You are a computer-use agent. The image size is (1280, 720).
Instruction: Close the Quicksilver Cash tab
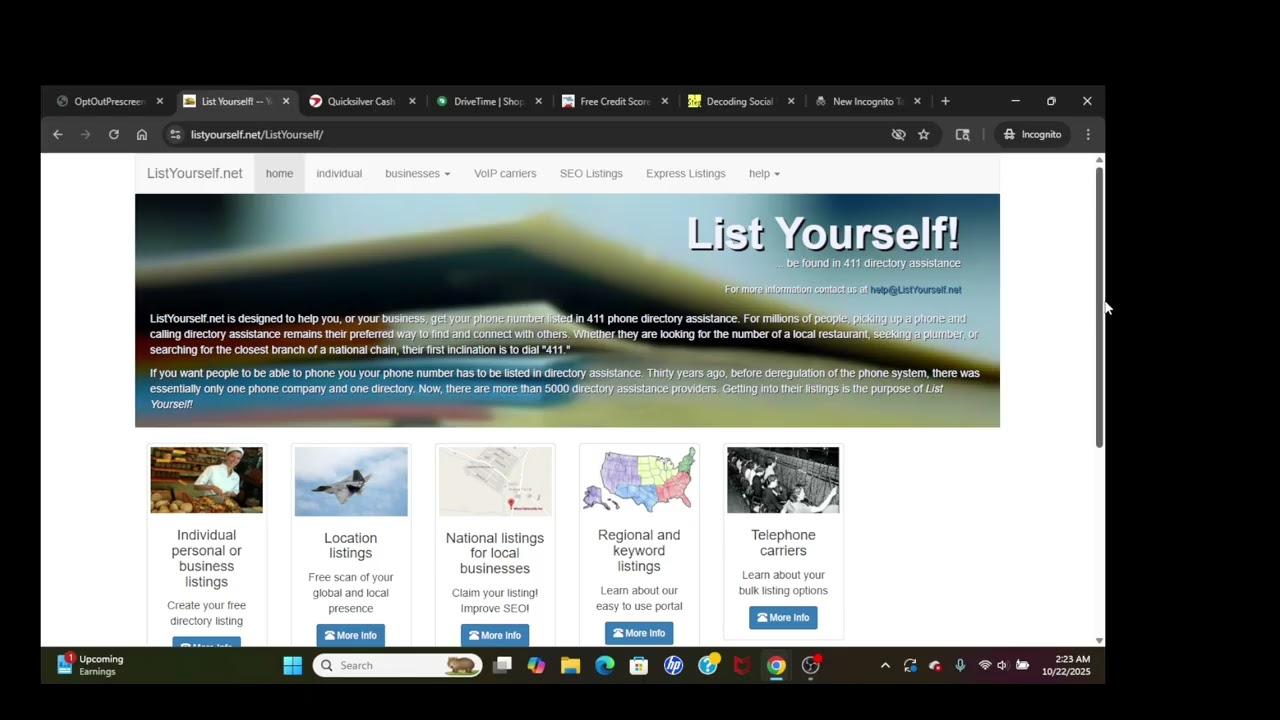(x=412, y=101)
